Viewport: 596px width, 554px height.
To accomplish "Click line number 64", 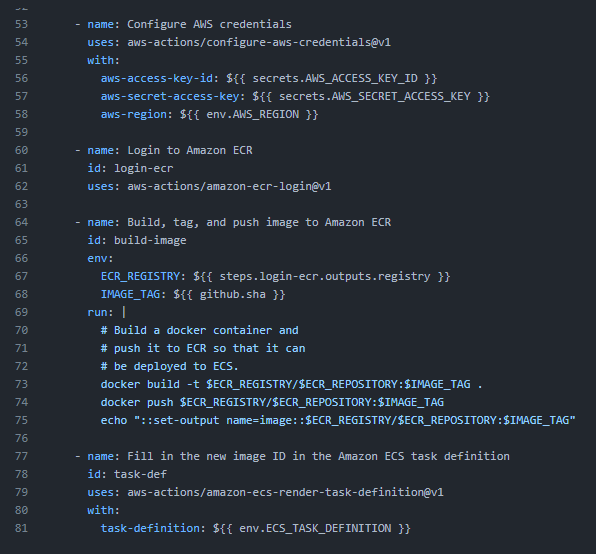I will [21, 222].
